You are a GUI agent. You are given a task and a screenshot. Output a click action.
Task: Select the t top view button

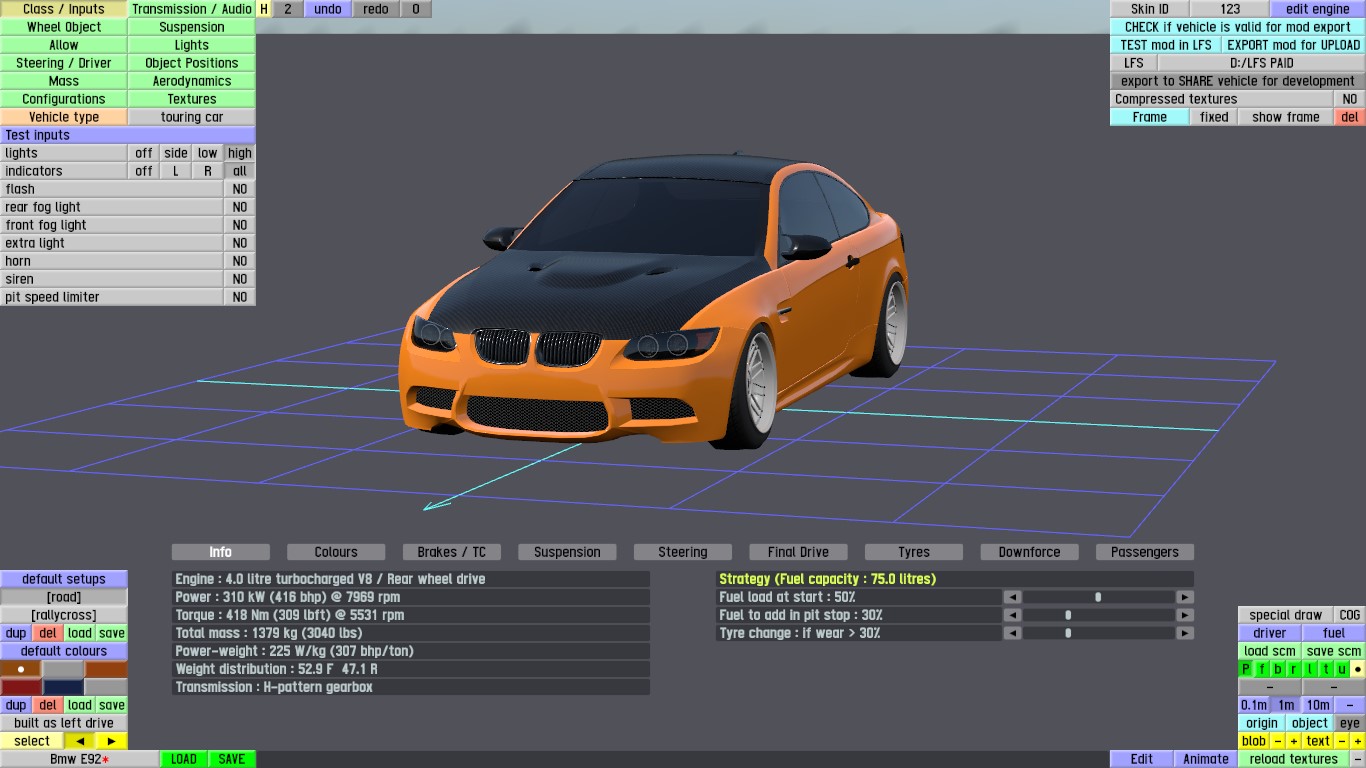coord(1326,669)
